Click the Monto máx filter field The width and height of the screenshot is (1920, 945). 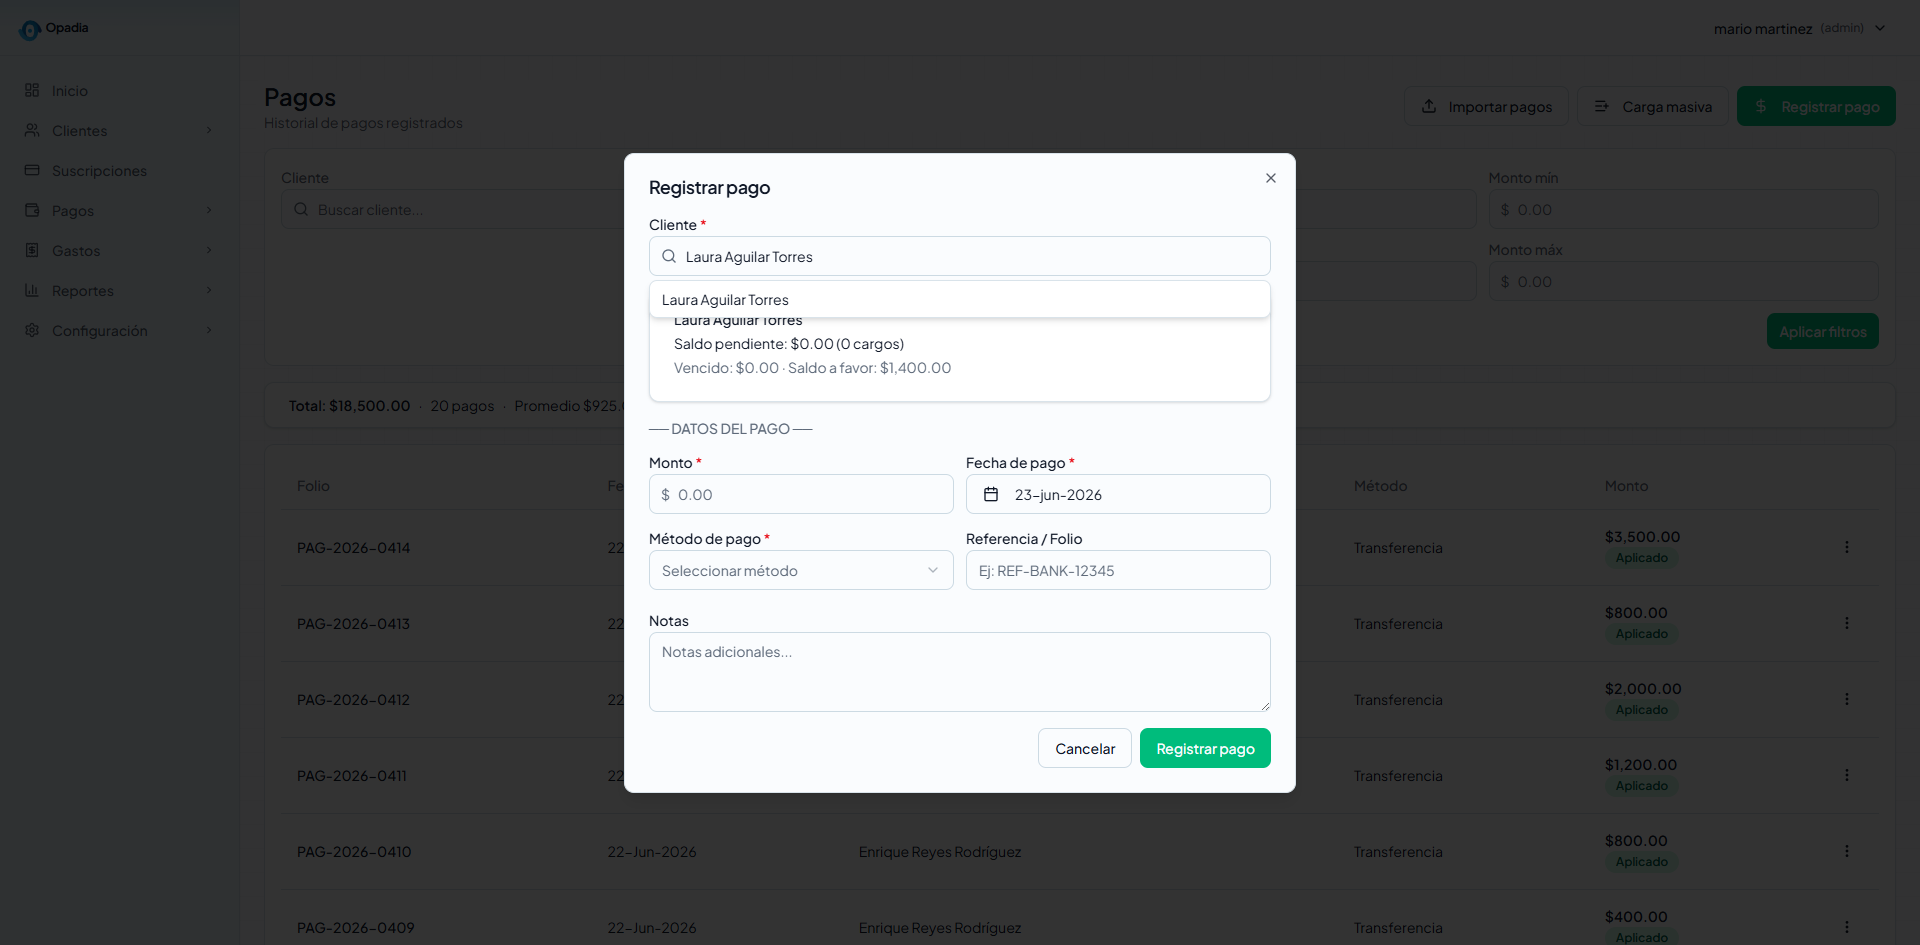[x=1683, y=281]
